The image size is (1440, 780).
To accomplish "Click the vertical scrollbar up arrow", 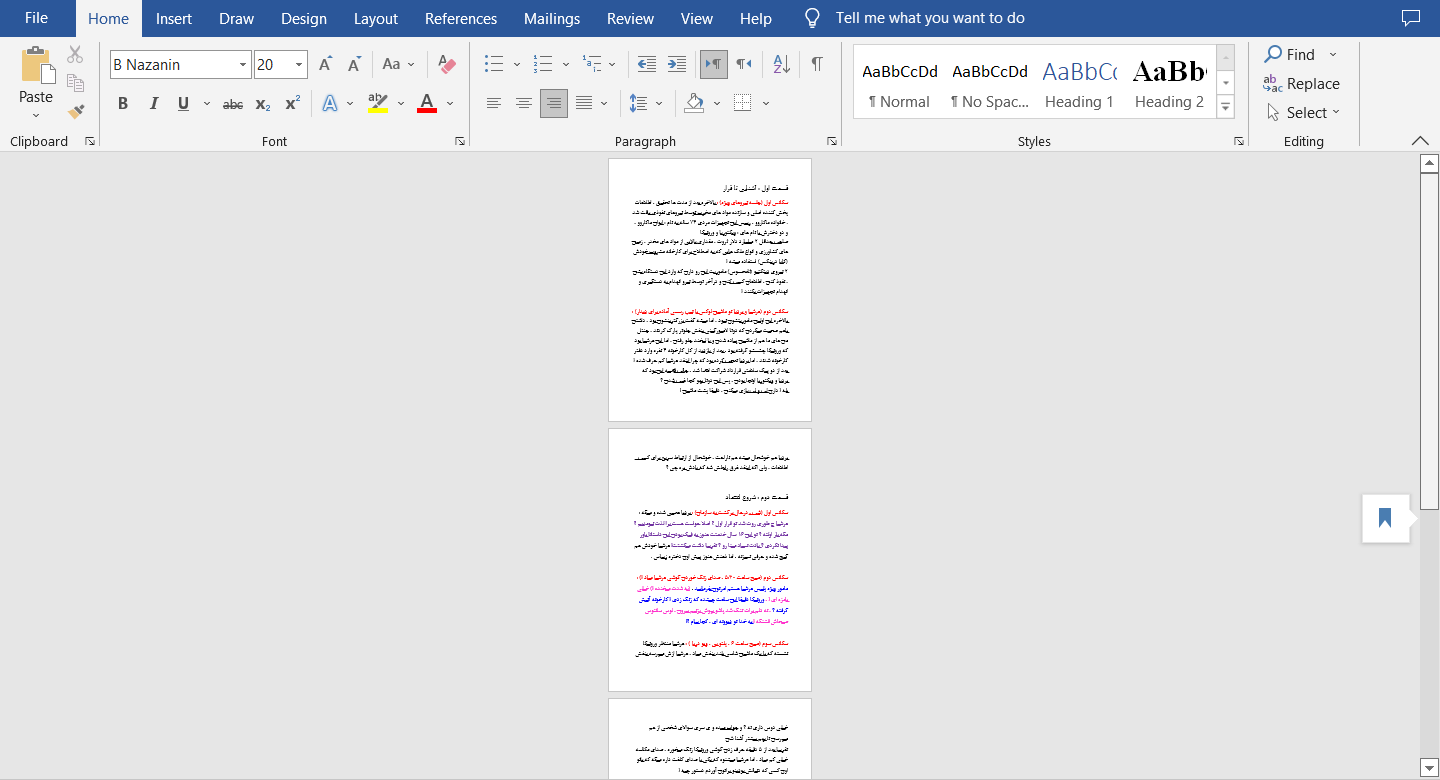I will point(1429,163).
